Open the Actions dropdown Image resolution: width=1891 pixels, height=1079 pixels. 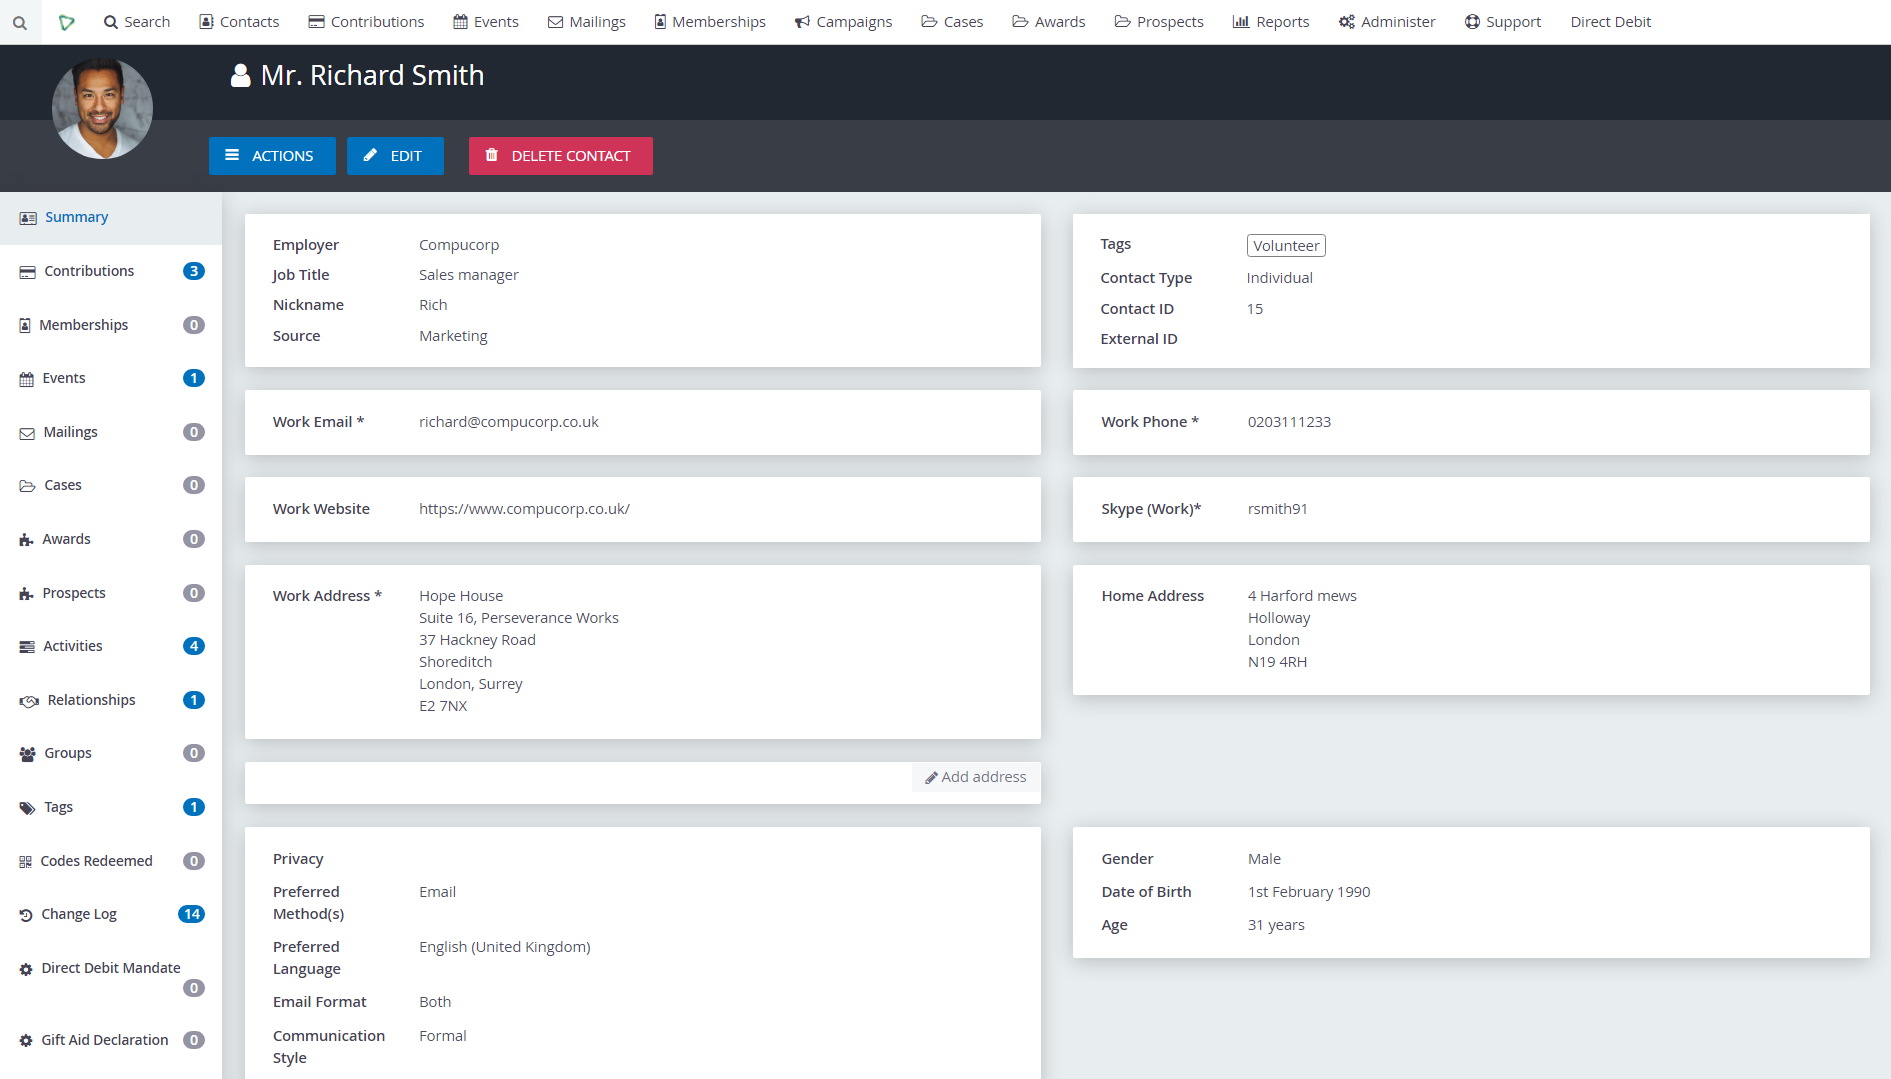[272, 156]
